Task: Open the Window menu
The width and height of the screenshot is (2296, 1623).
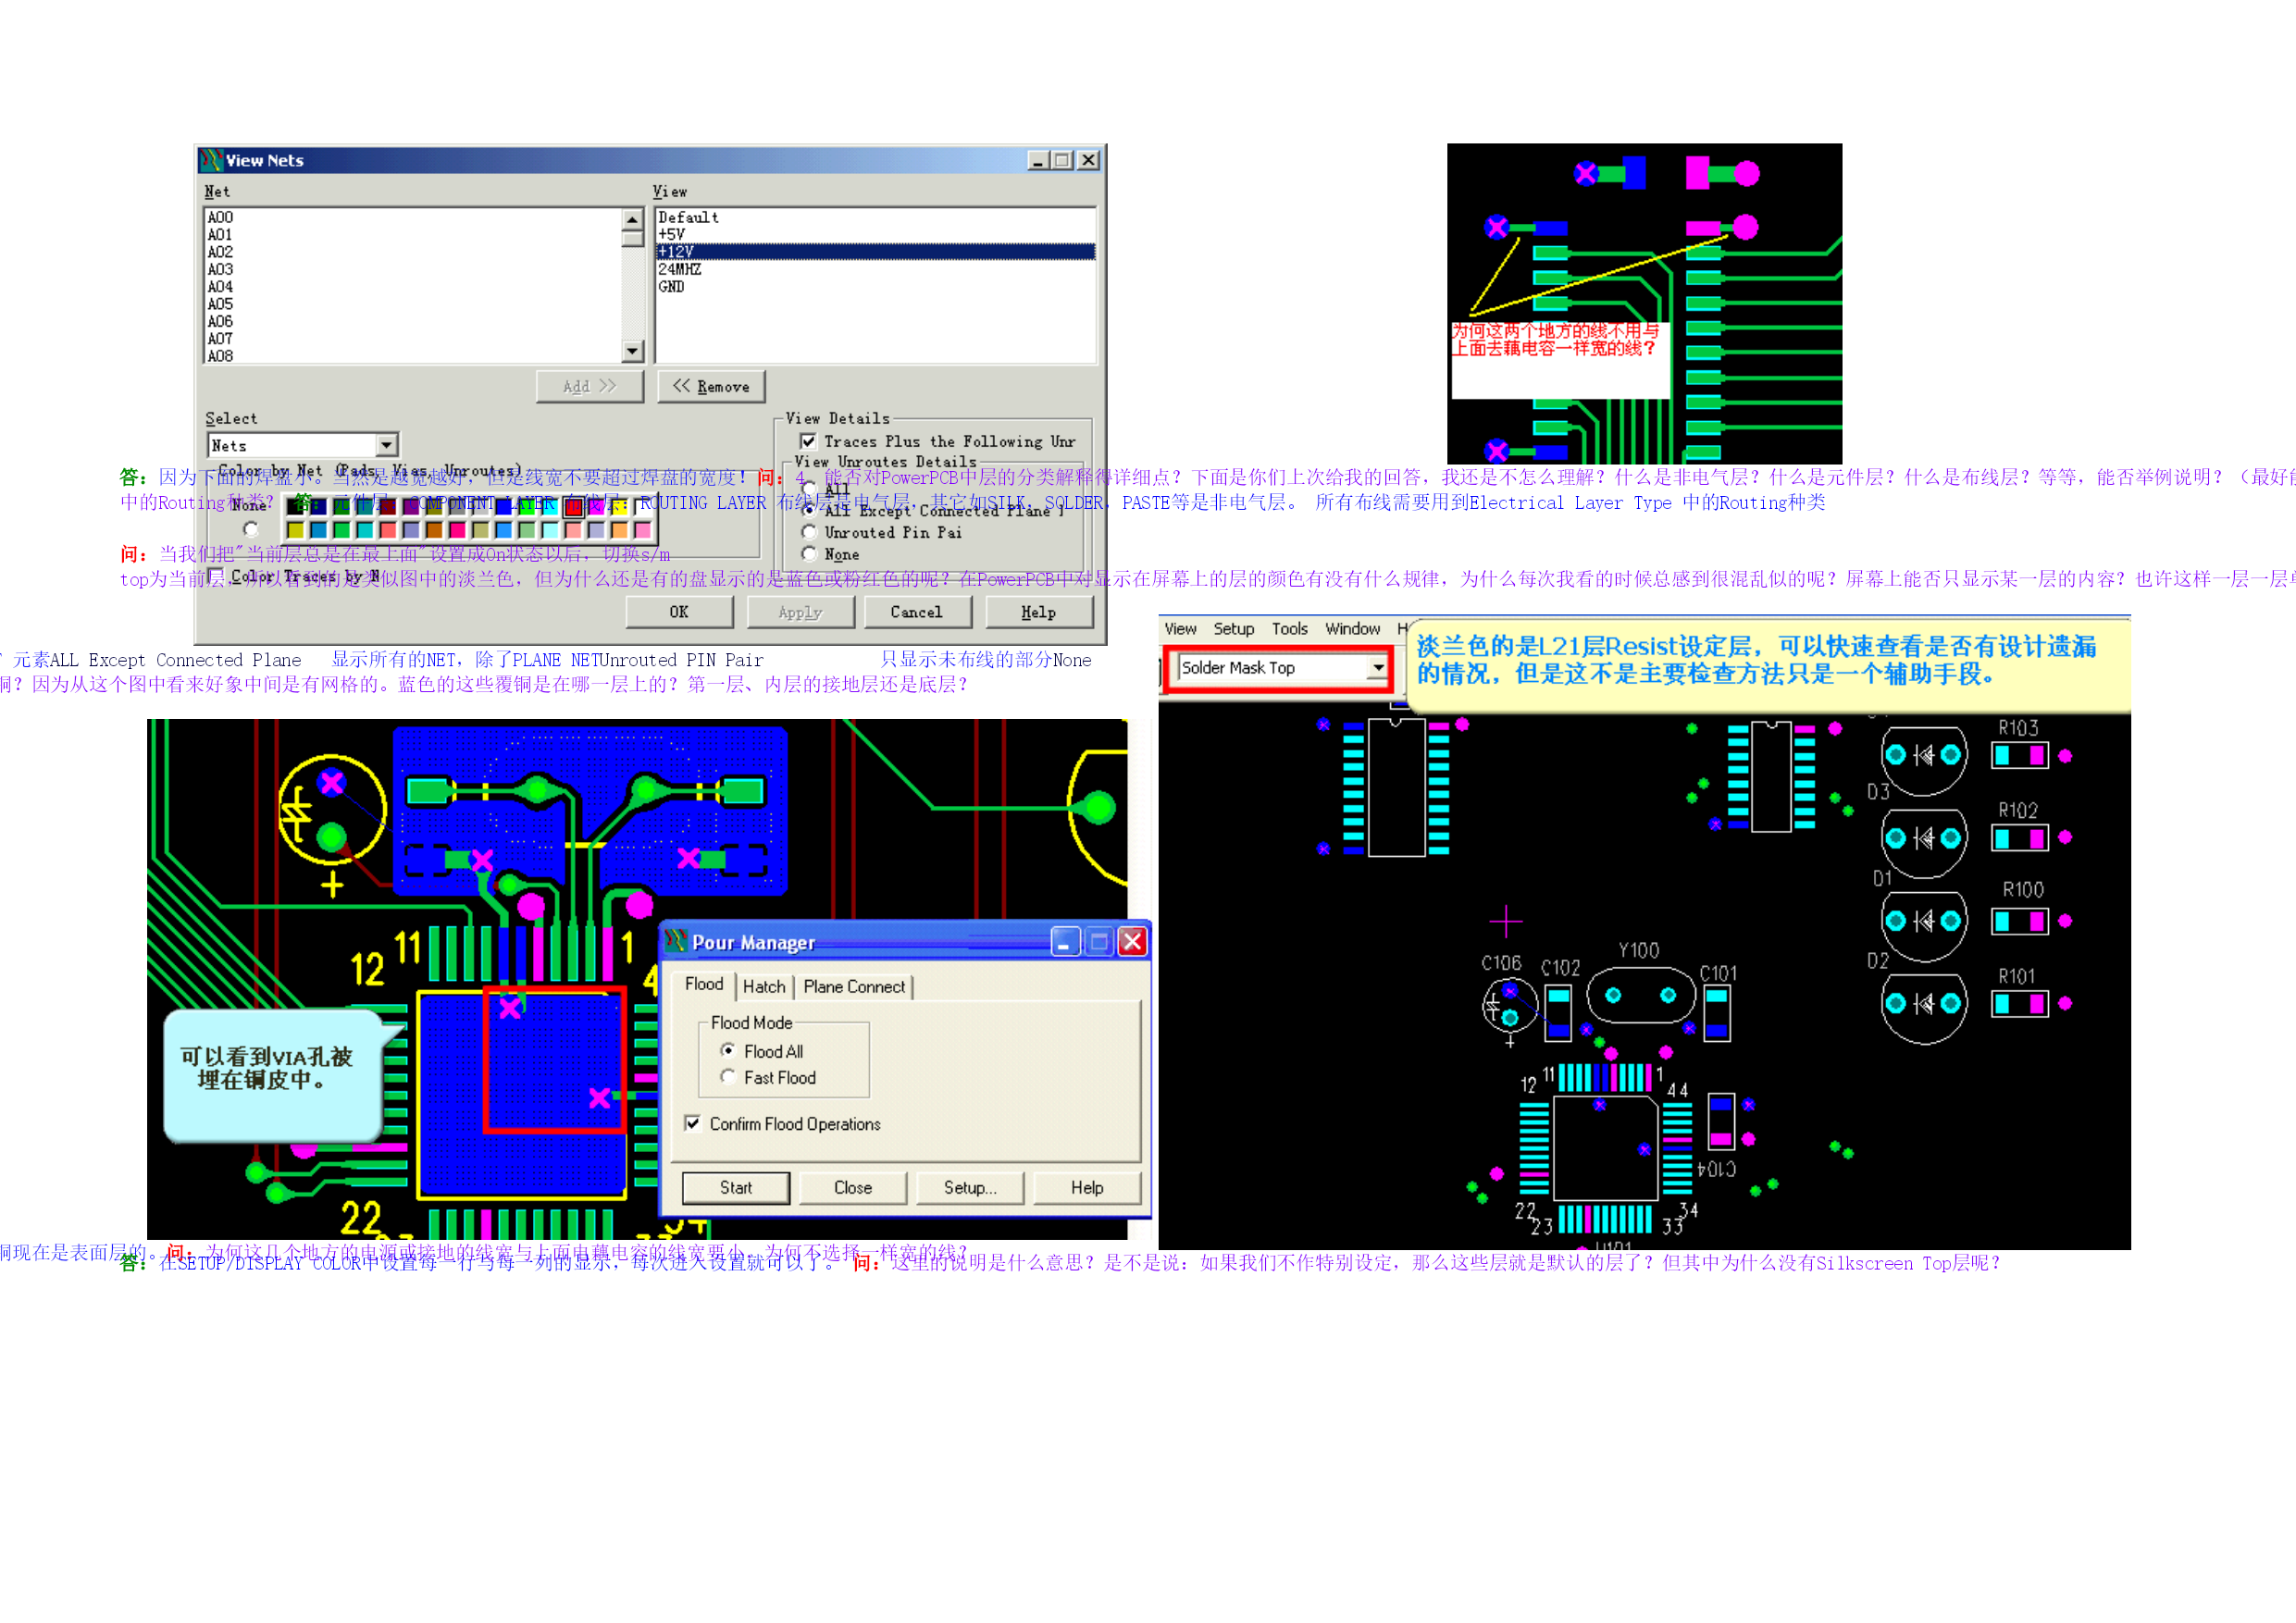Action: coord(1352,629)
